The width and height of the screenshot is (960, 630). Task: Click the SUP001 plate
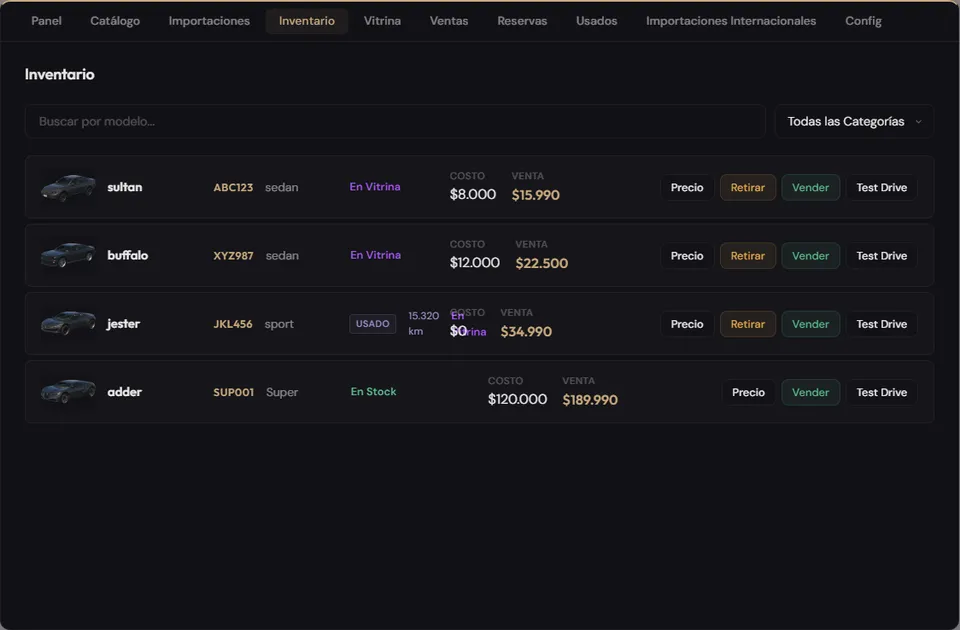click(x=233, y=392)
